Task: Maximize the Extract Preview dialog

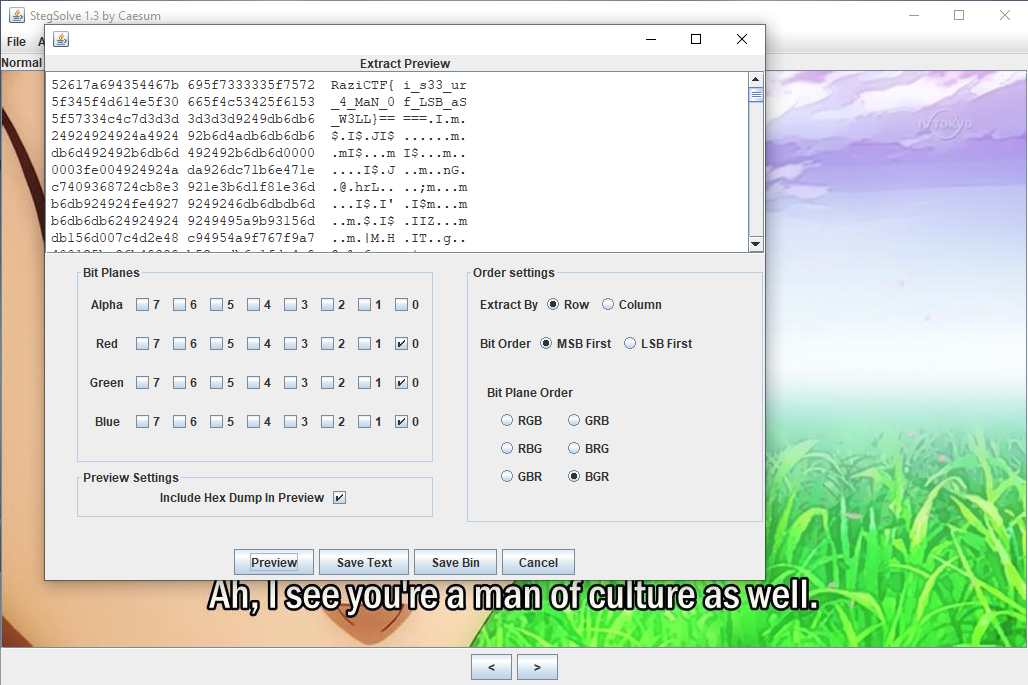Action: 696,39
